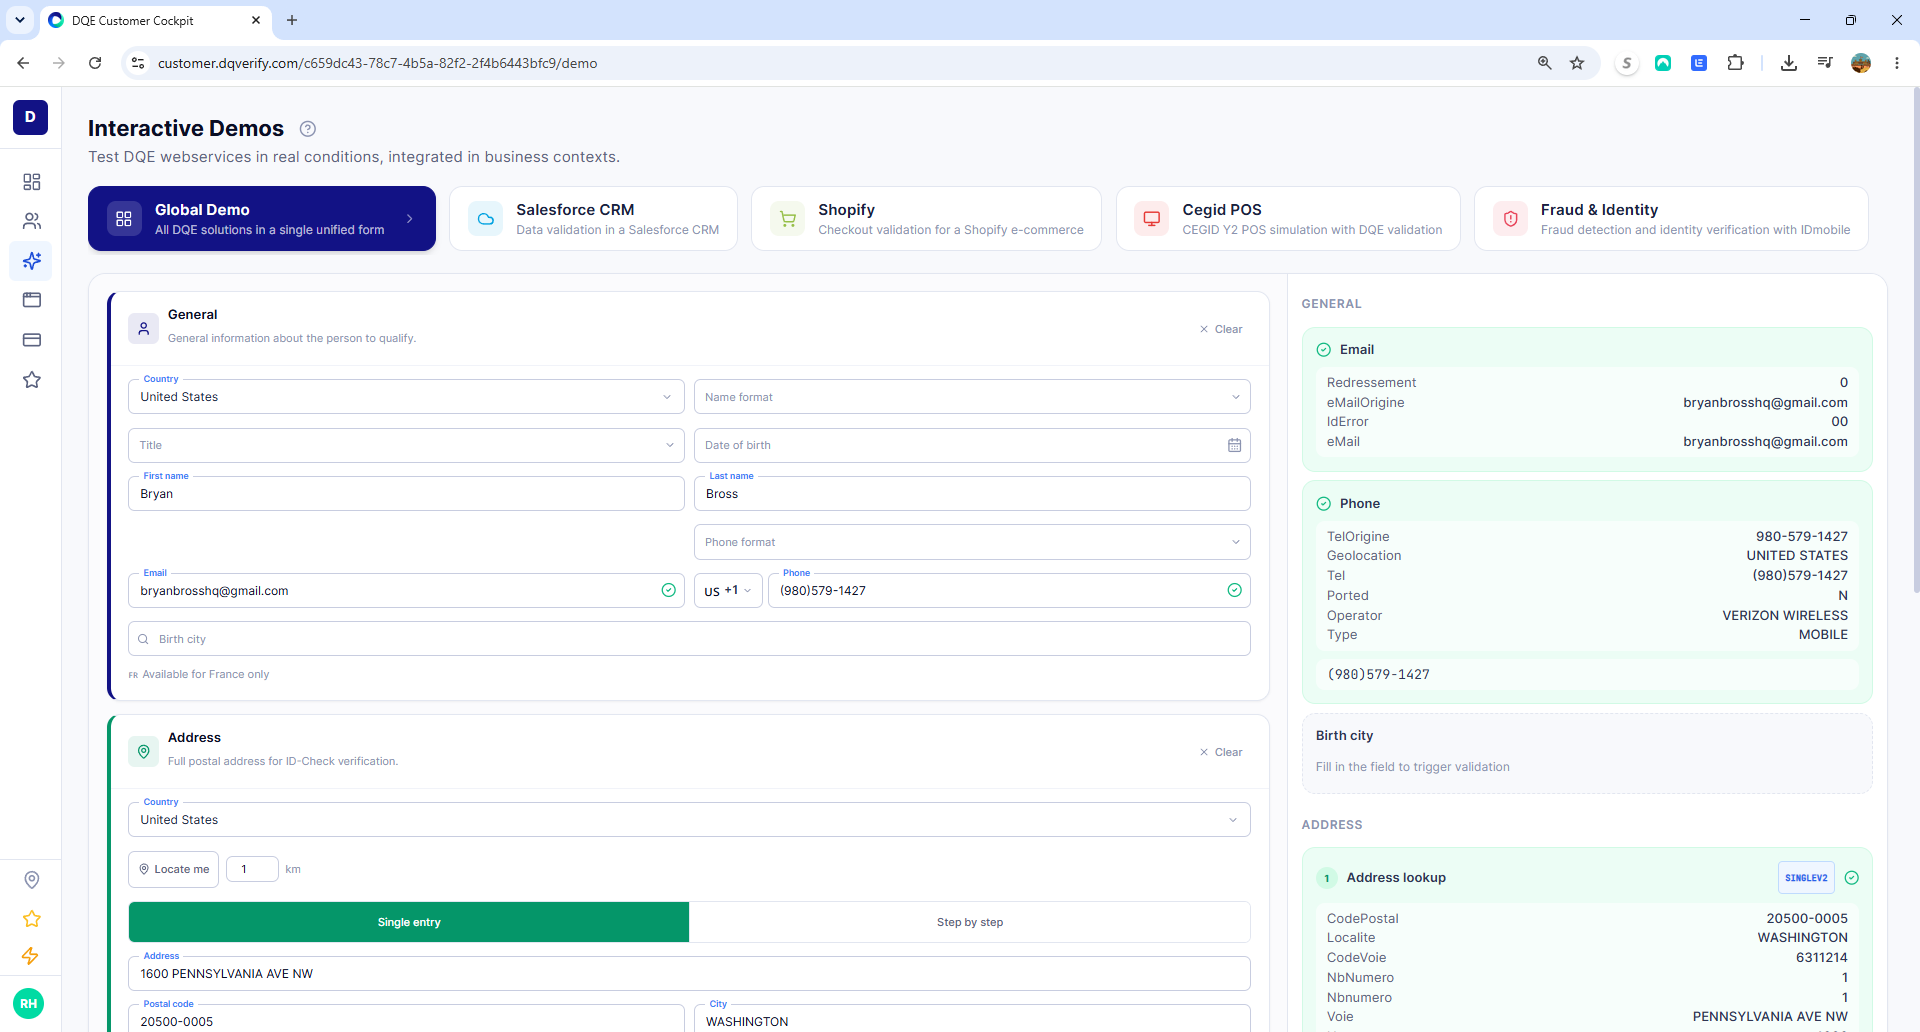Image resolution: width=1920 pixels, height=1032 pixels.
Task: Click the Last name field
Action: tap(972, 494)
